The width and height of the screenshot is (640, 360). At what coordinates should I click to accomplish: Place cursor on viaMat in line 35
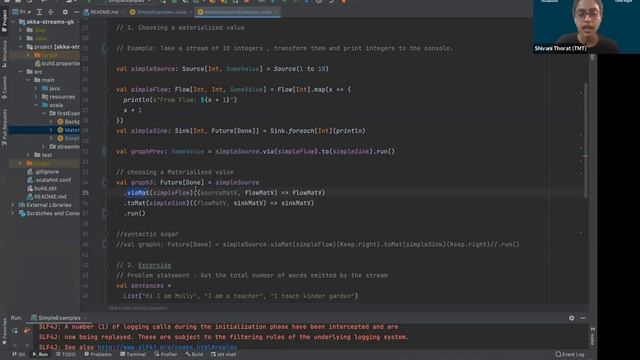pyautogui.click(x=138, y=193)
